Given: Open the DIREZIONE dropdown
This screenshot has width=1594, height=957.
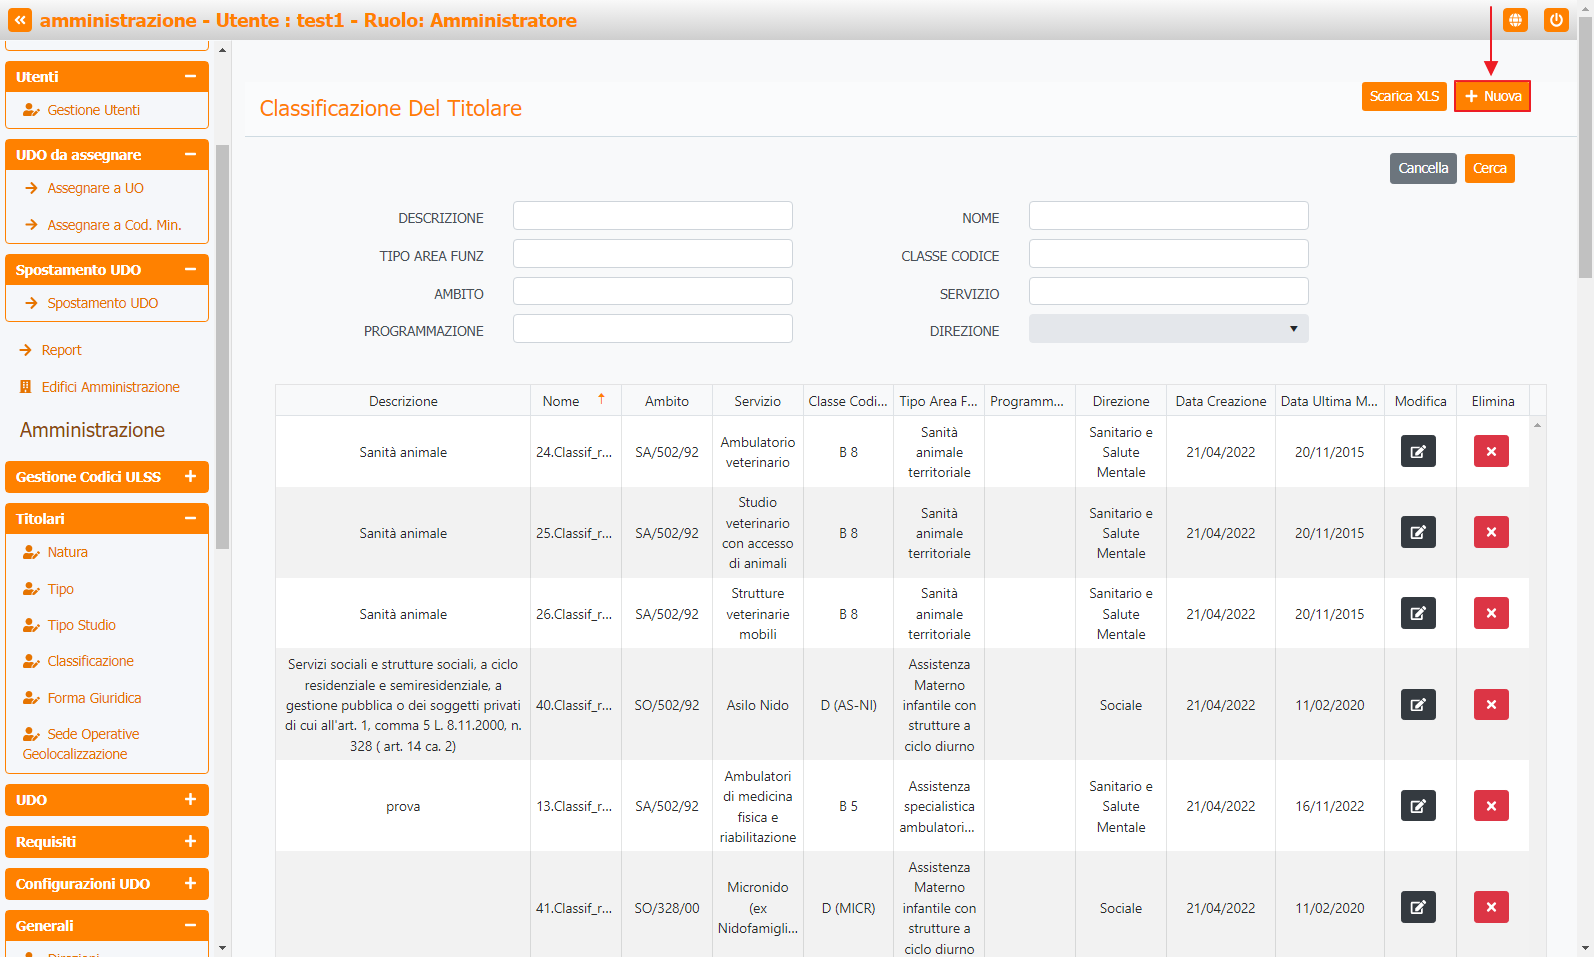Looking at the screenshot, I should pos(1168,329).
